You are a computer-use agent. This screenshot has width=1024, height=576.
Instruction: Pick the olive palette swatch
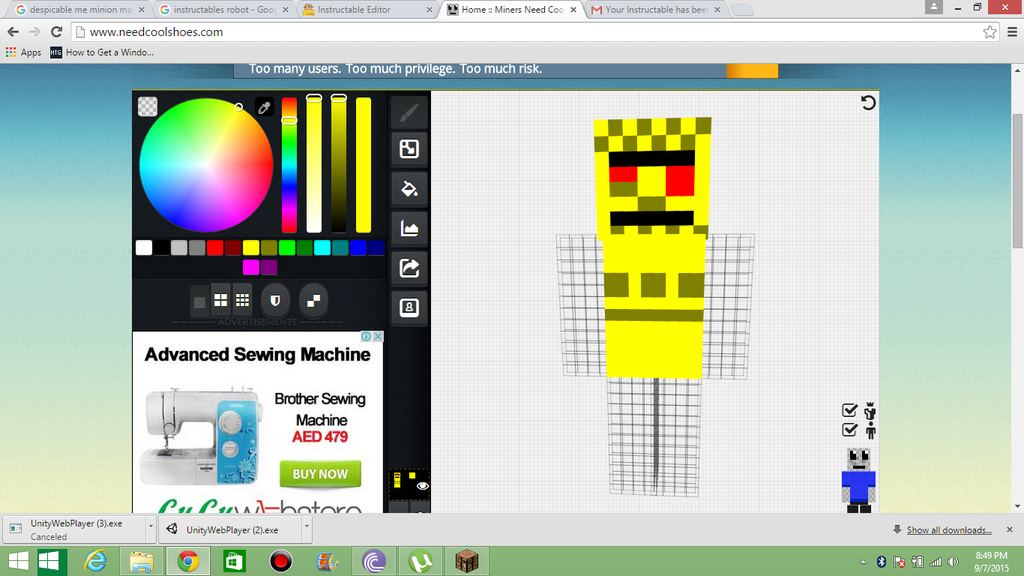[x=269, y=248]
